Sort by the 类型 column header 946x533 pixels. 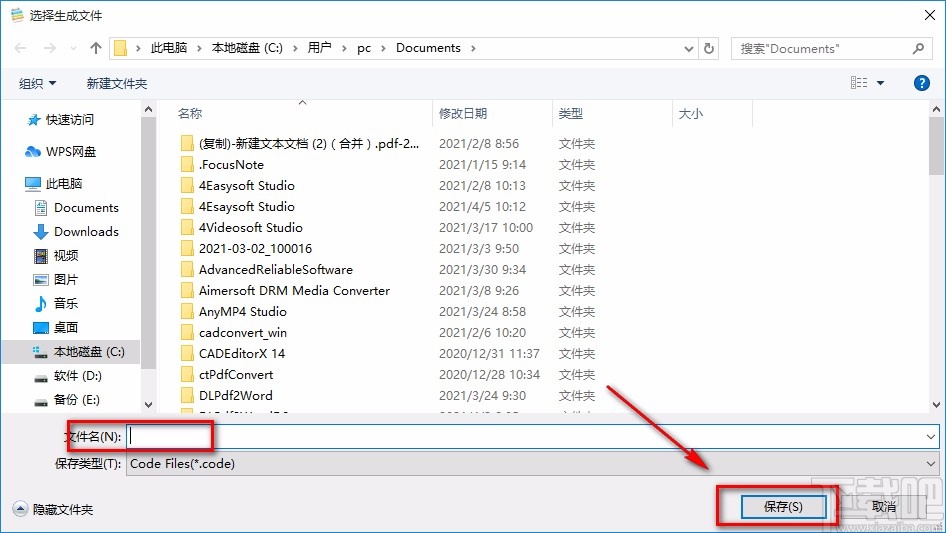571,113
